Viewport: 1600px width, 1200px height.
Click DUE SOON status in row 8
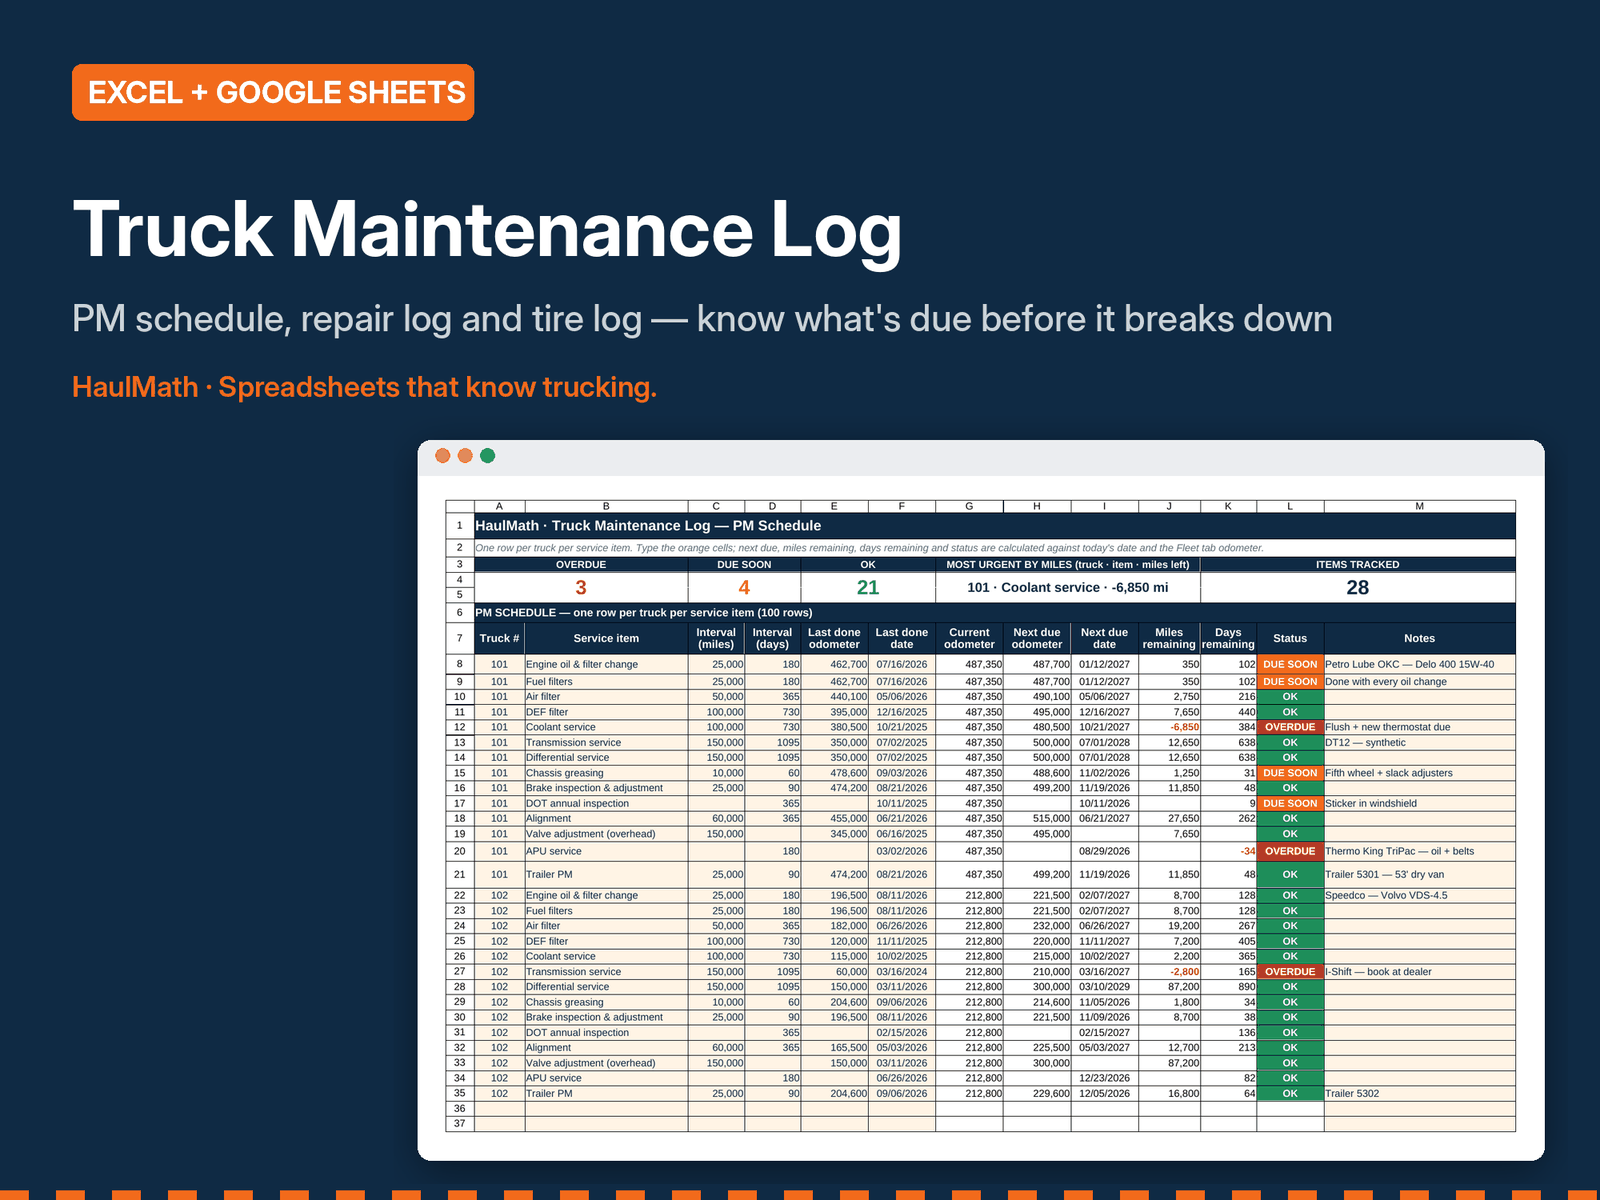point(1290,664)
